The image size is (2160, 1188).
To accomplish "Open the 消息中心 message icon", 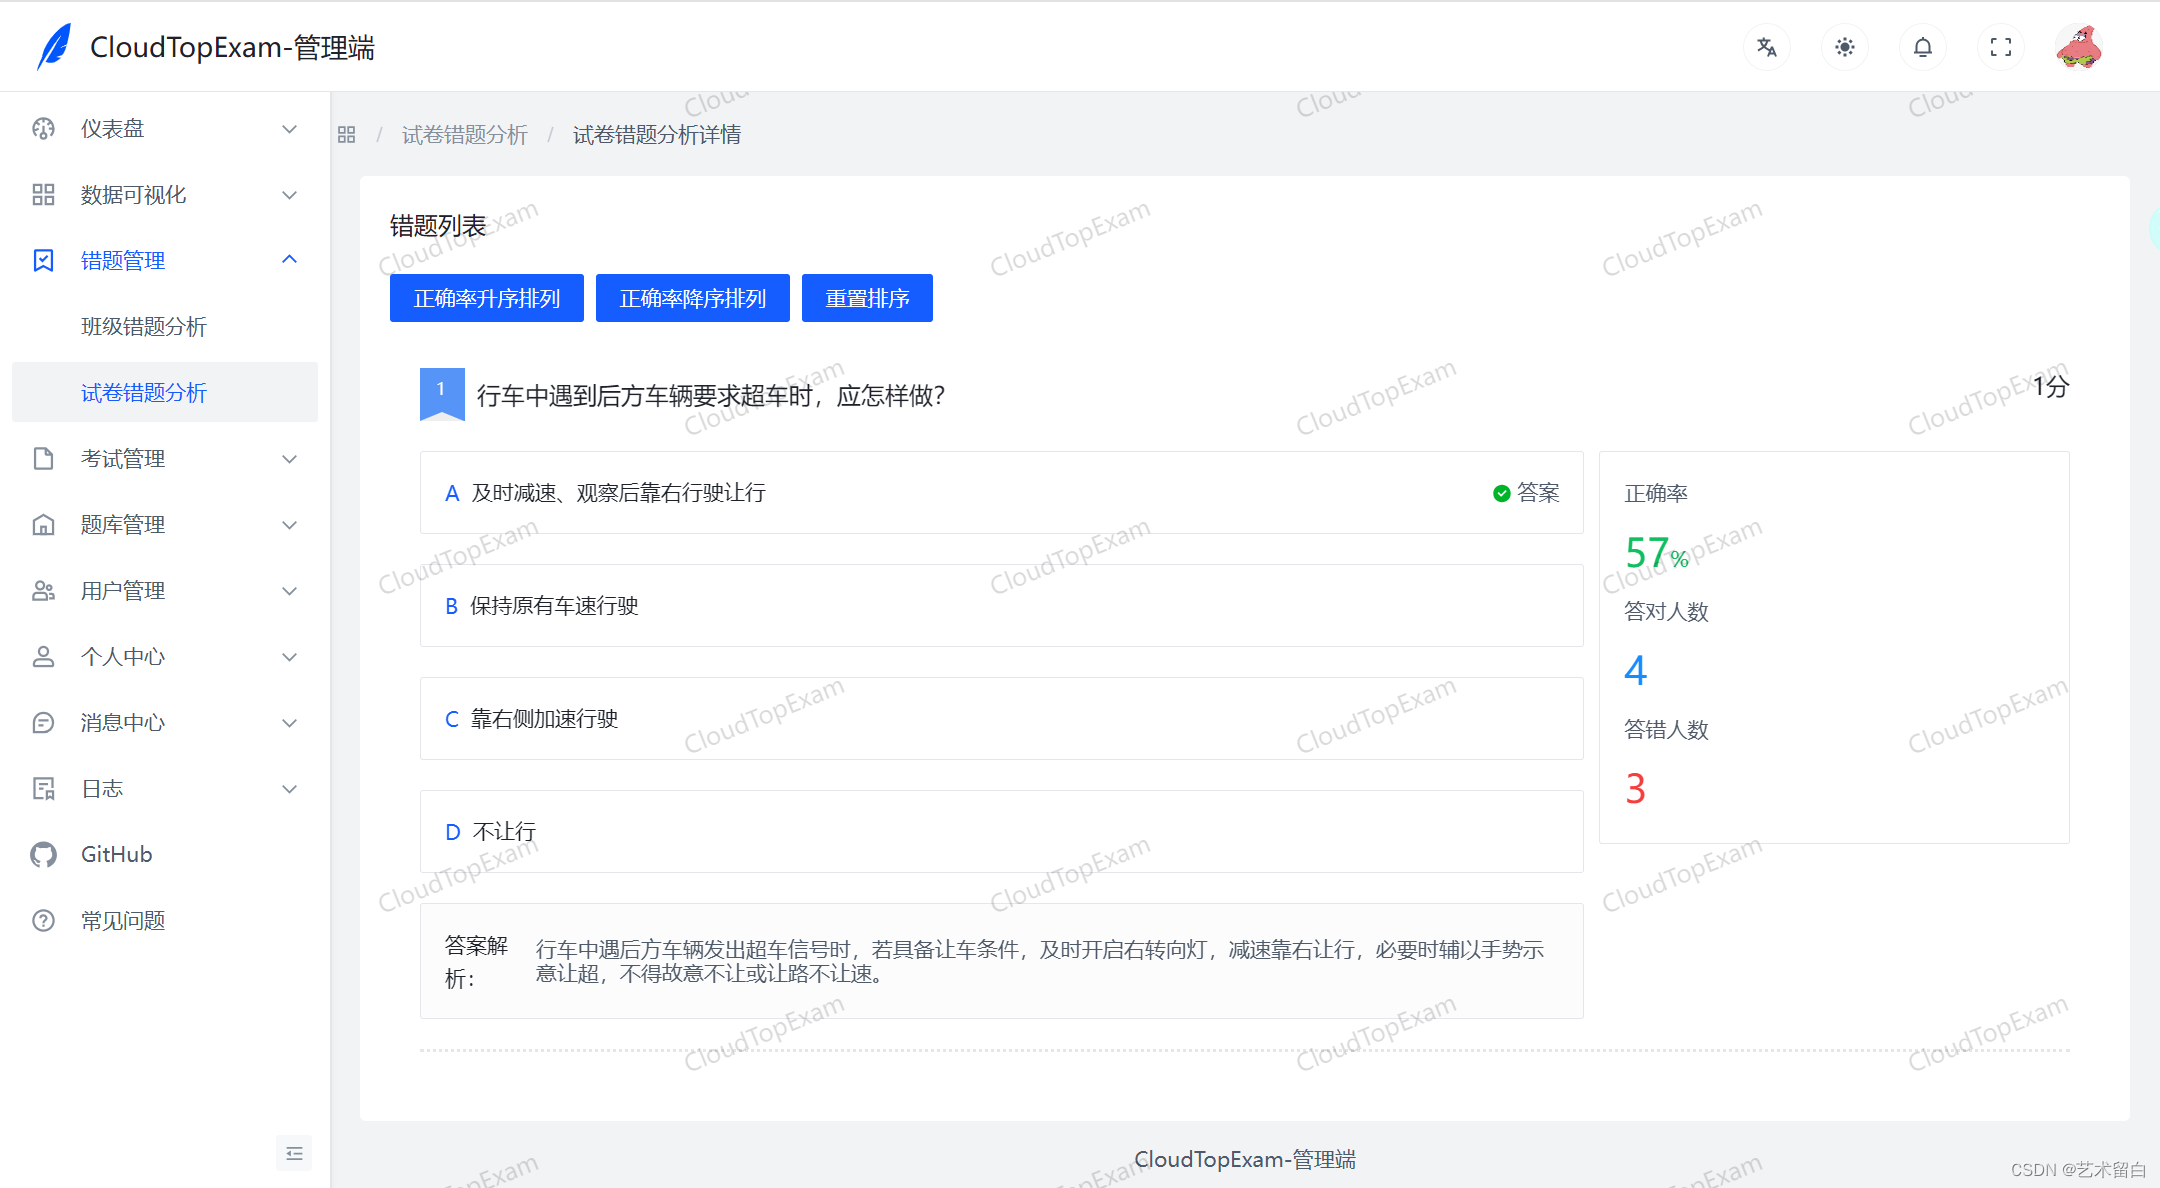I will (x=43, y=722).
